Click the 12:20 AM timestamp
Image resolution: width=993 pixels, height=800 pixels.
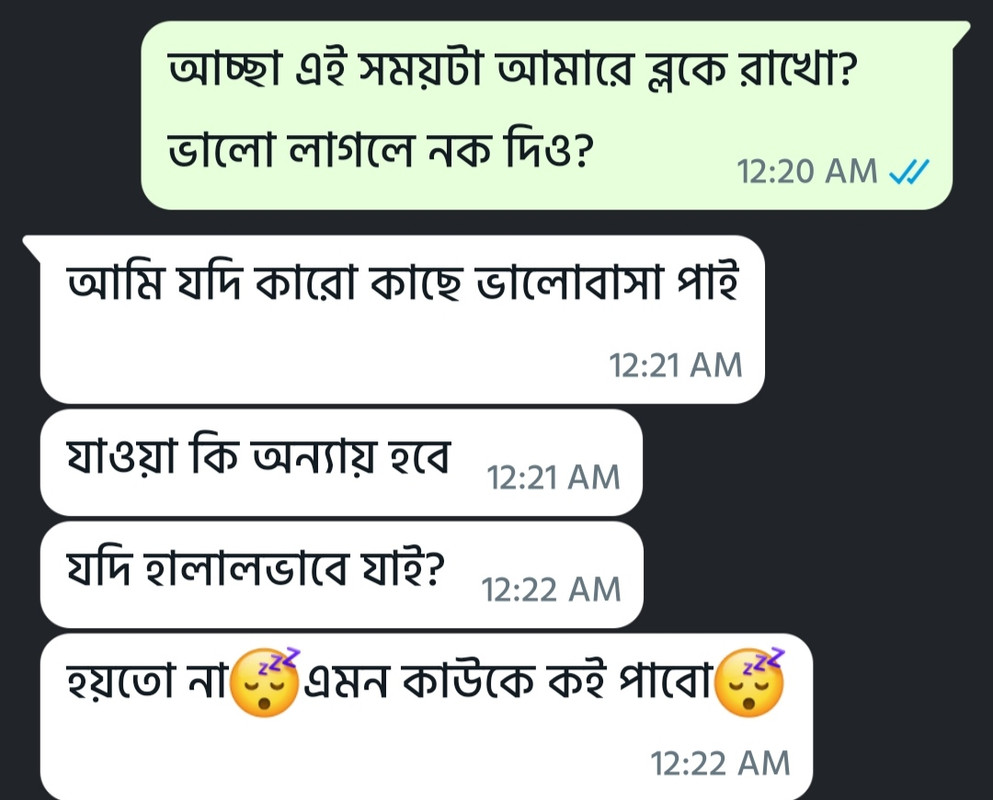(x=807, y=171)
